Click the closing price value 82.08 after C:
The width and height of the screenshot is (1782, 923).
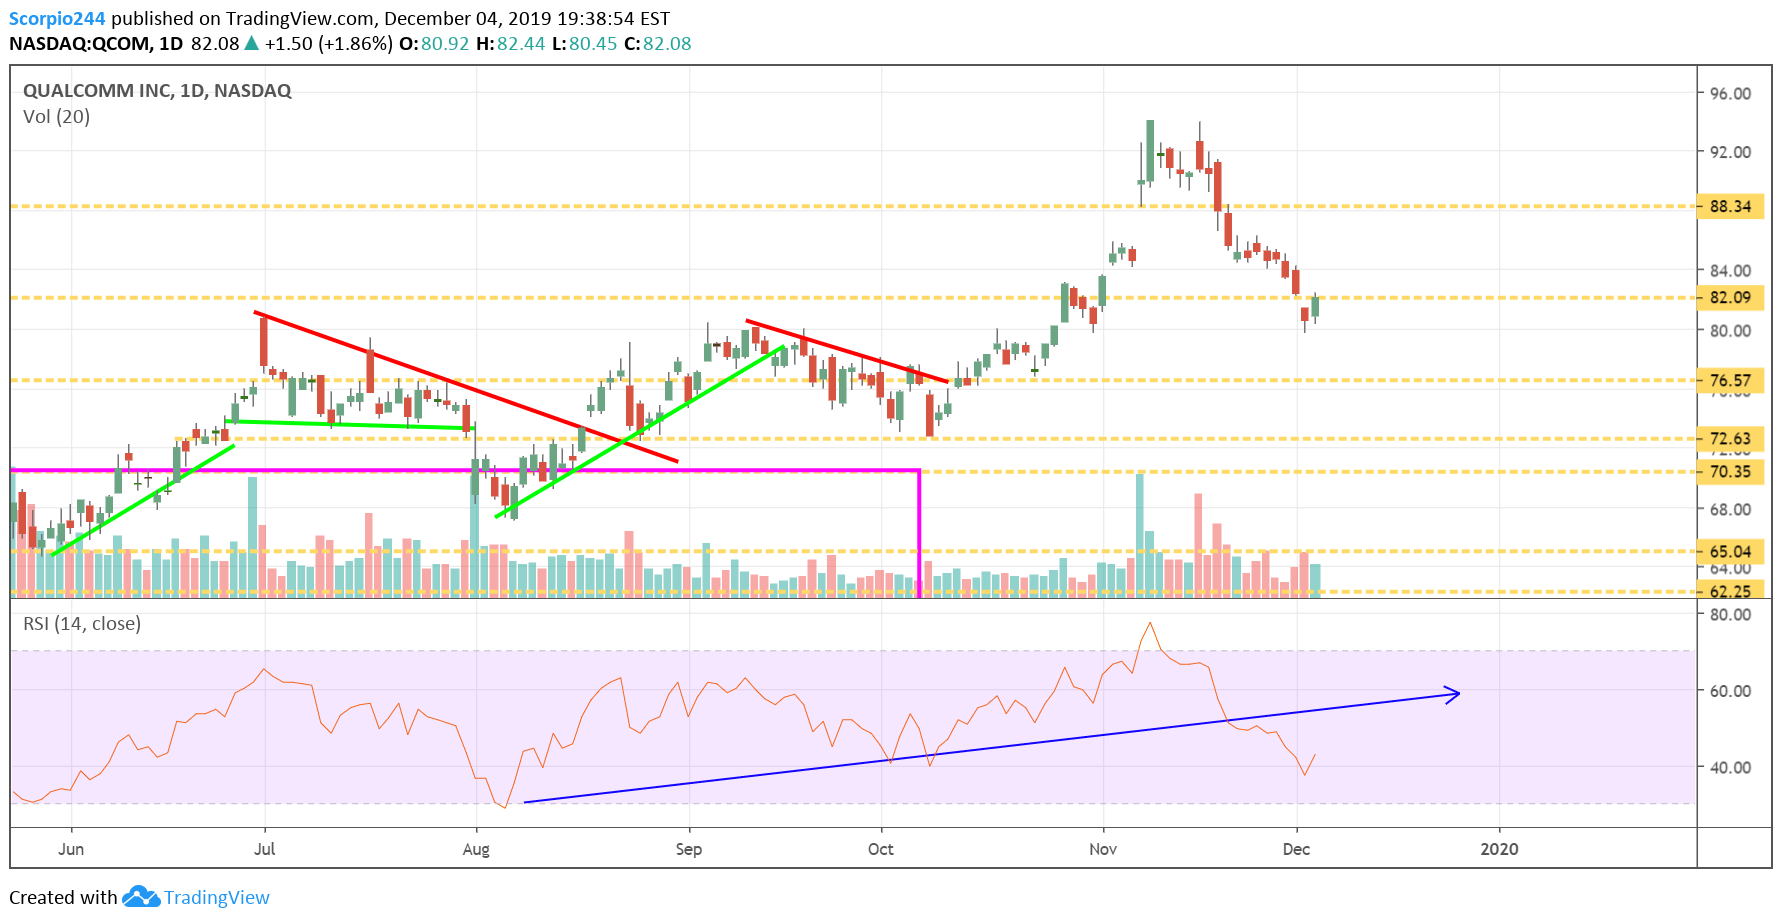[x=667, y=44]
